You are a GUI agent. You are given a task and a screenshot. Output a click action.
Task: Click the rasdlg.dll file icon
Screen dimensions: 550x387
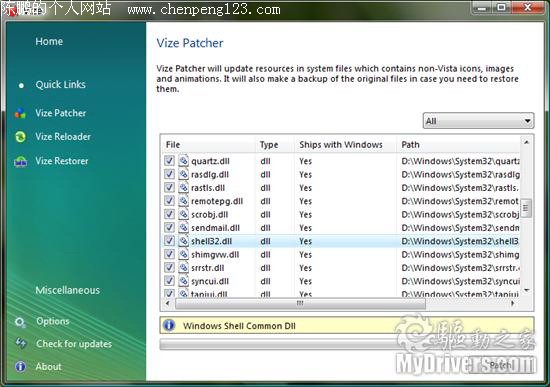point(183,174)
